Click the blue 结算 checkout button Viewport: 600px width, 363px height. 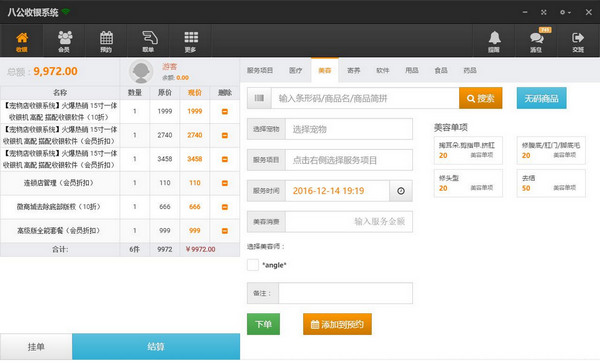(156, 347)
